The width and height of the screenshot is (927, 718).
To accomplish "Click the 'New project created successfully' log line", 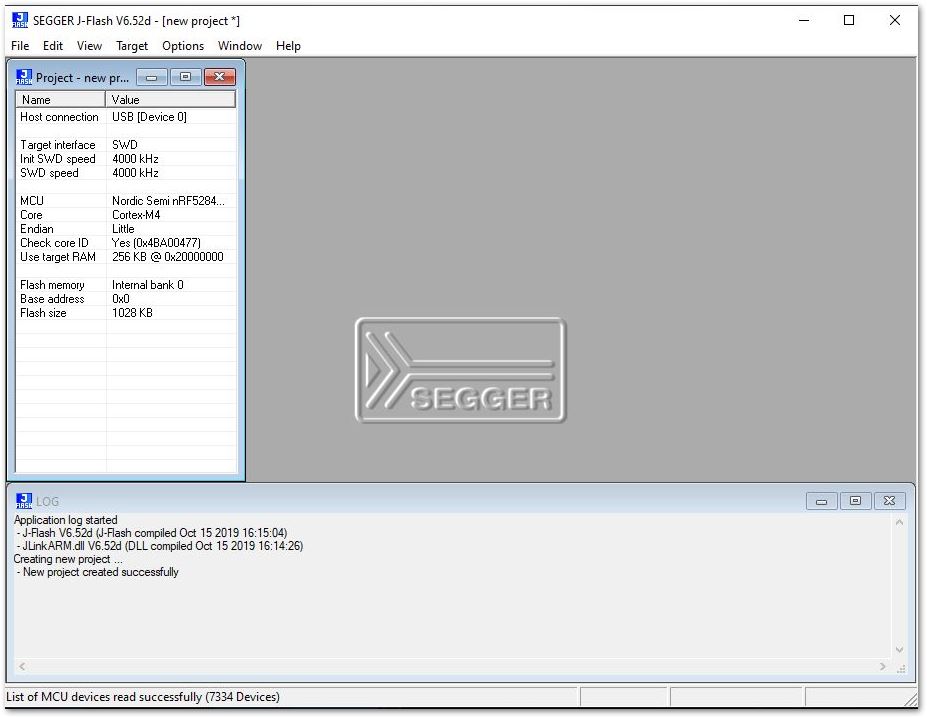I will pos(98,572).
